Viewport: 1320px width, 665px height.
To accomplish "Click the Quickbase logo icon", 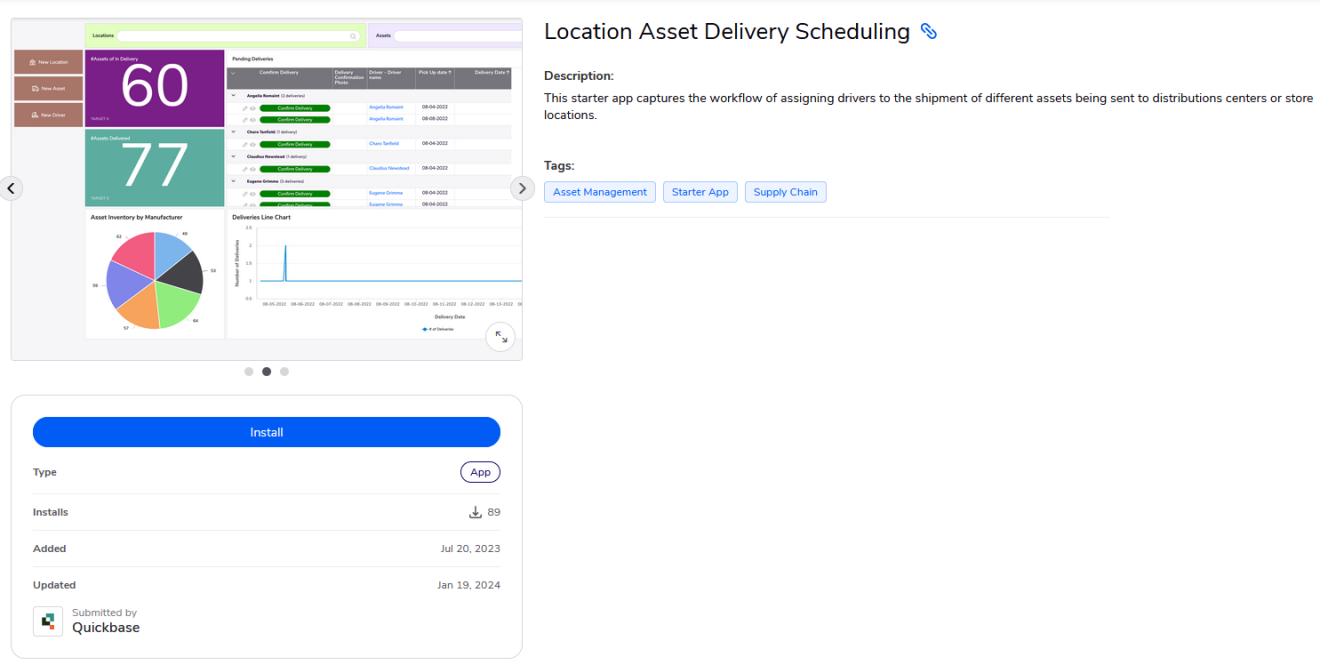I will coord(47,621).
